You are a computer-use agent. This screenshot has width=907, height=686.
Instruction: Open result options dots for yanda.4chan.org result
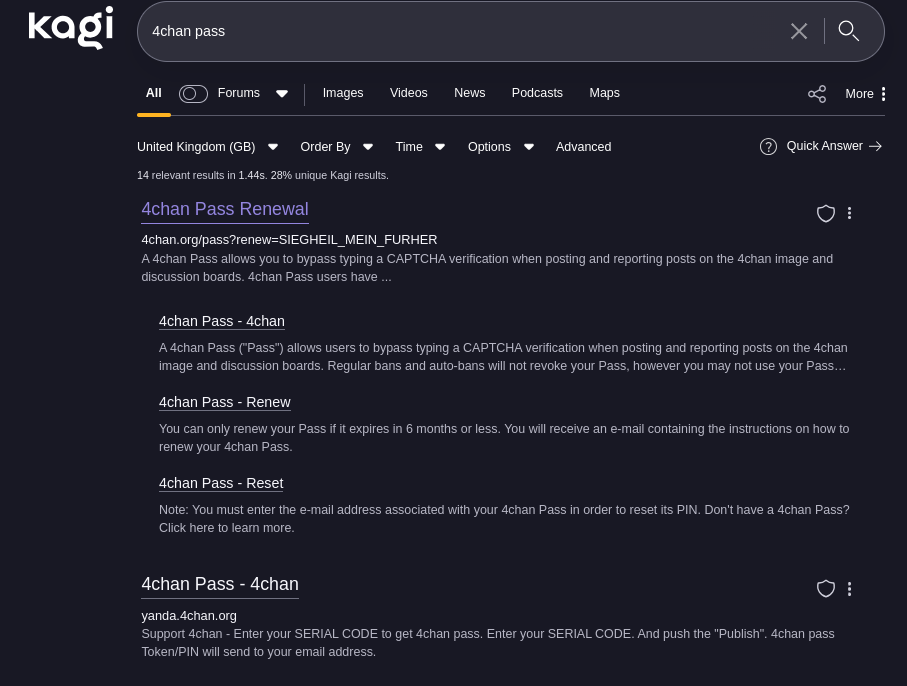pyautogui.click(x=849, y=589)
